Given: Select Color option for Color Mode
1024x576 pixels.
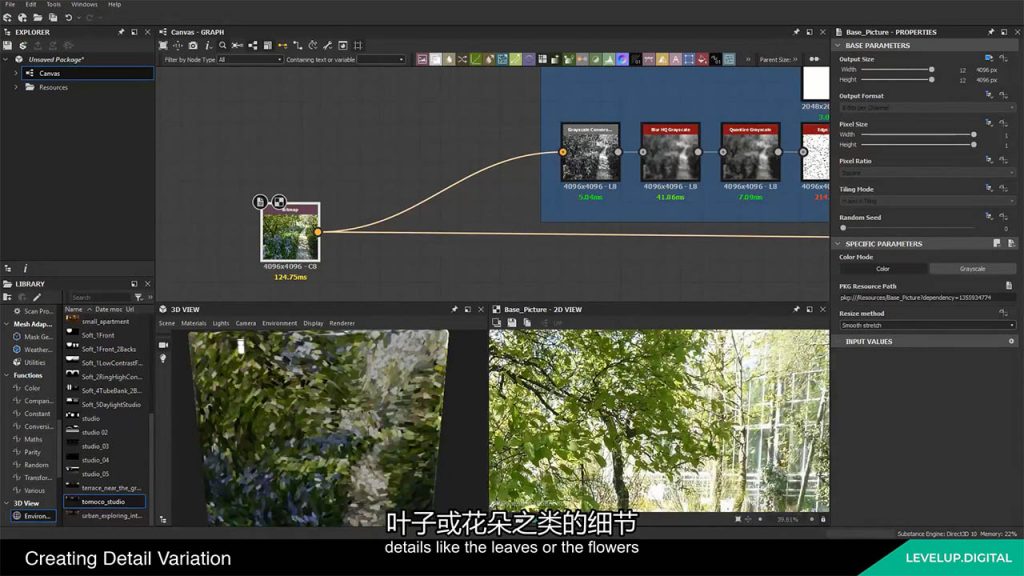Looking at the screenshot, I should pos(883,268).
